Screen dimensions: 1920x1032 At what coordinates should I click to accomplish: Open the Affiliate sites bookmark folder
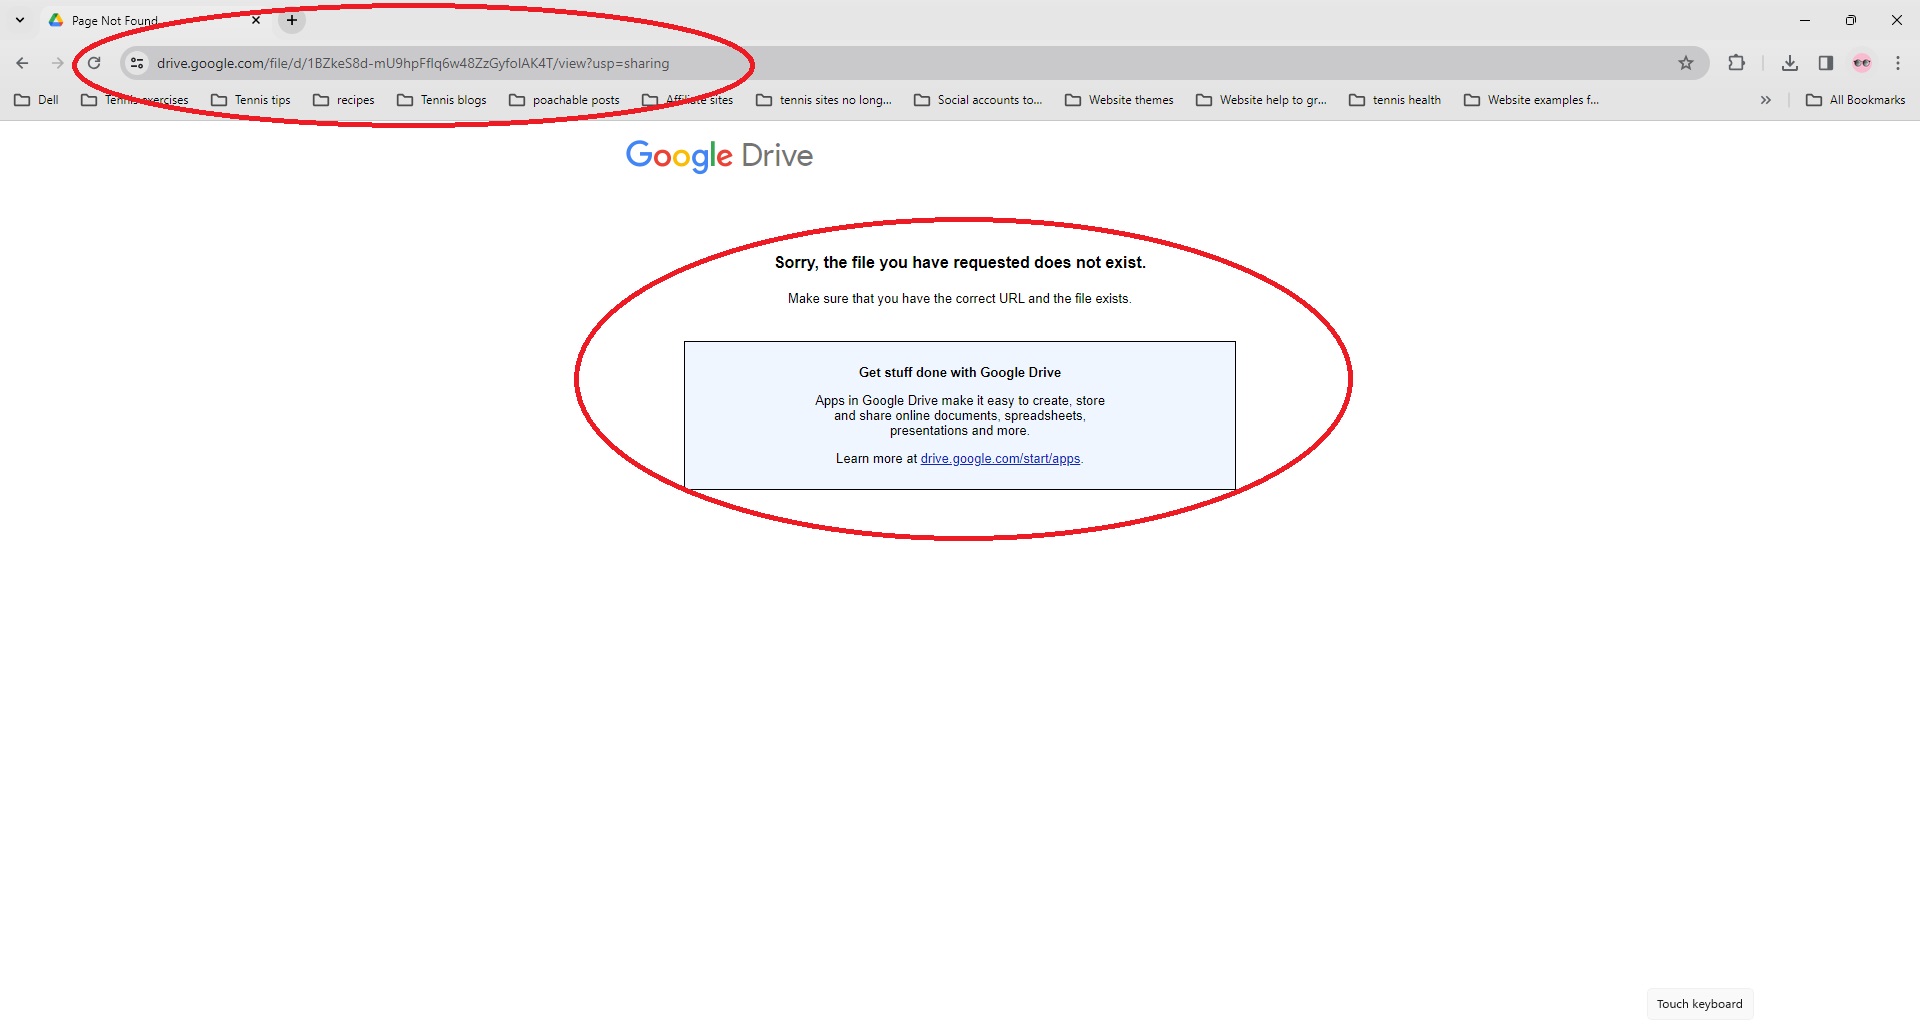(688, 100)
